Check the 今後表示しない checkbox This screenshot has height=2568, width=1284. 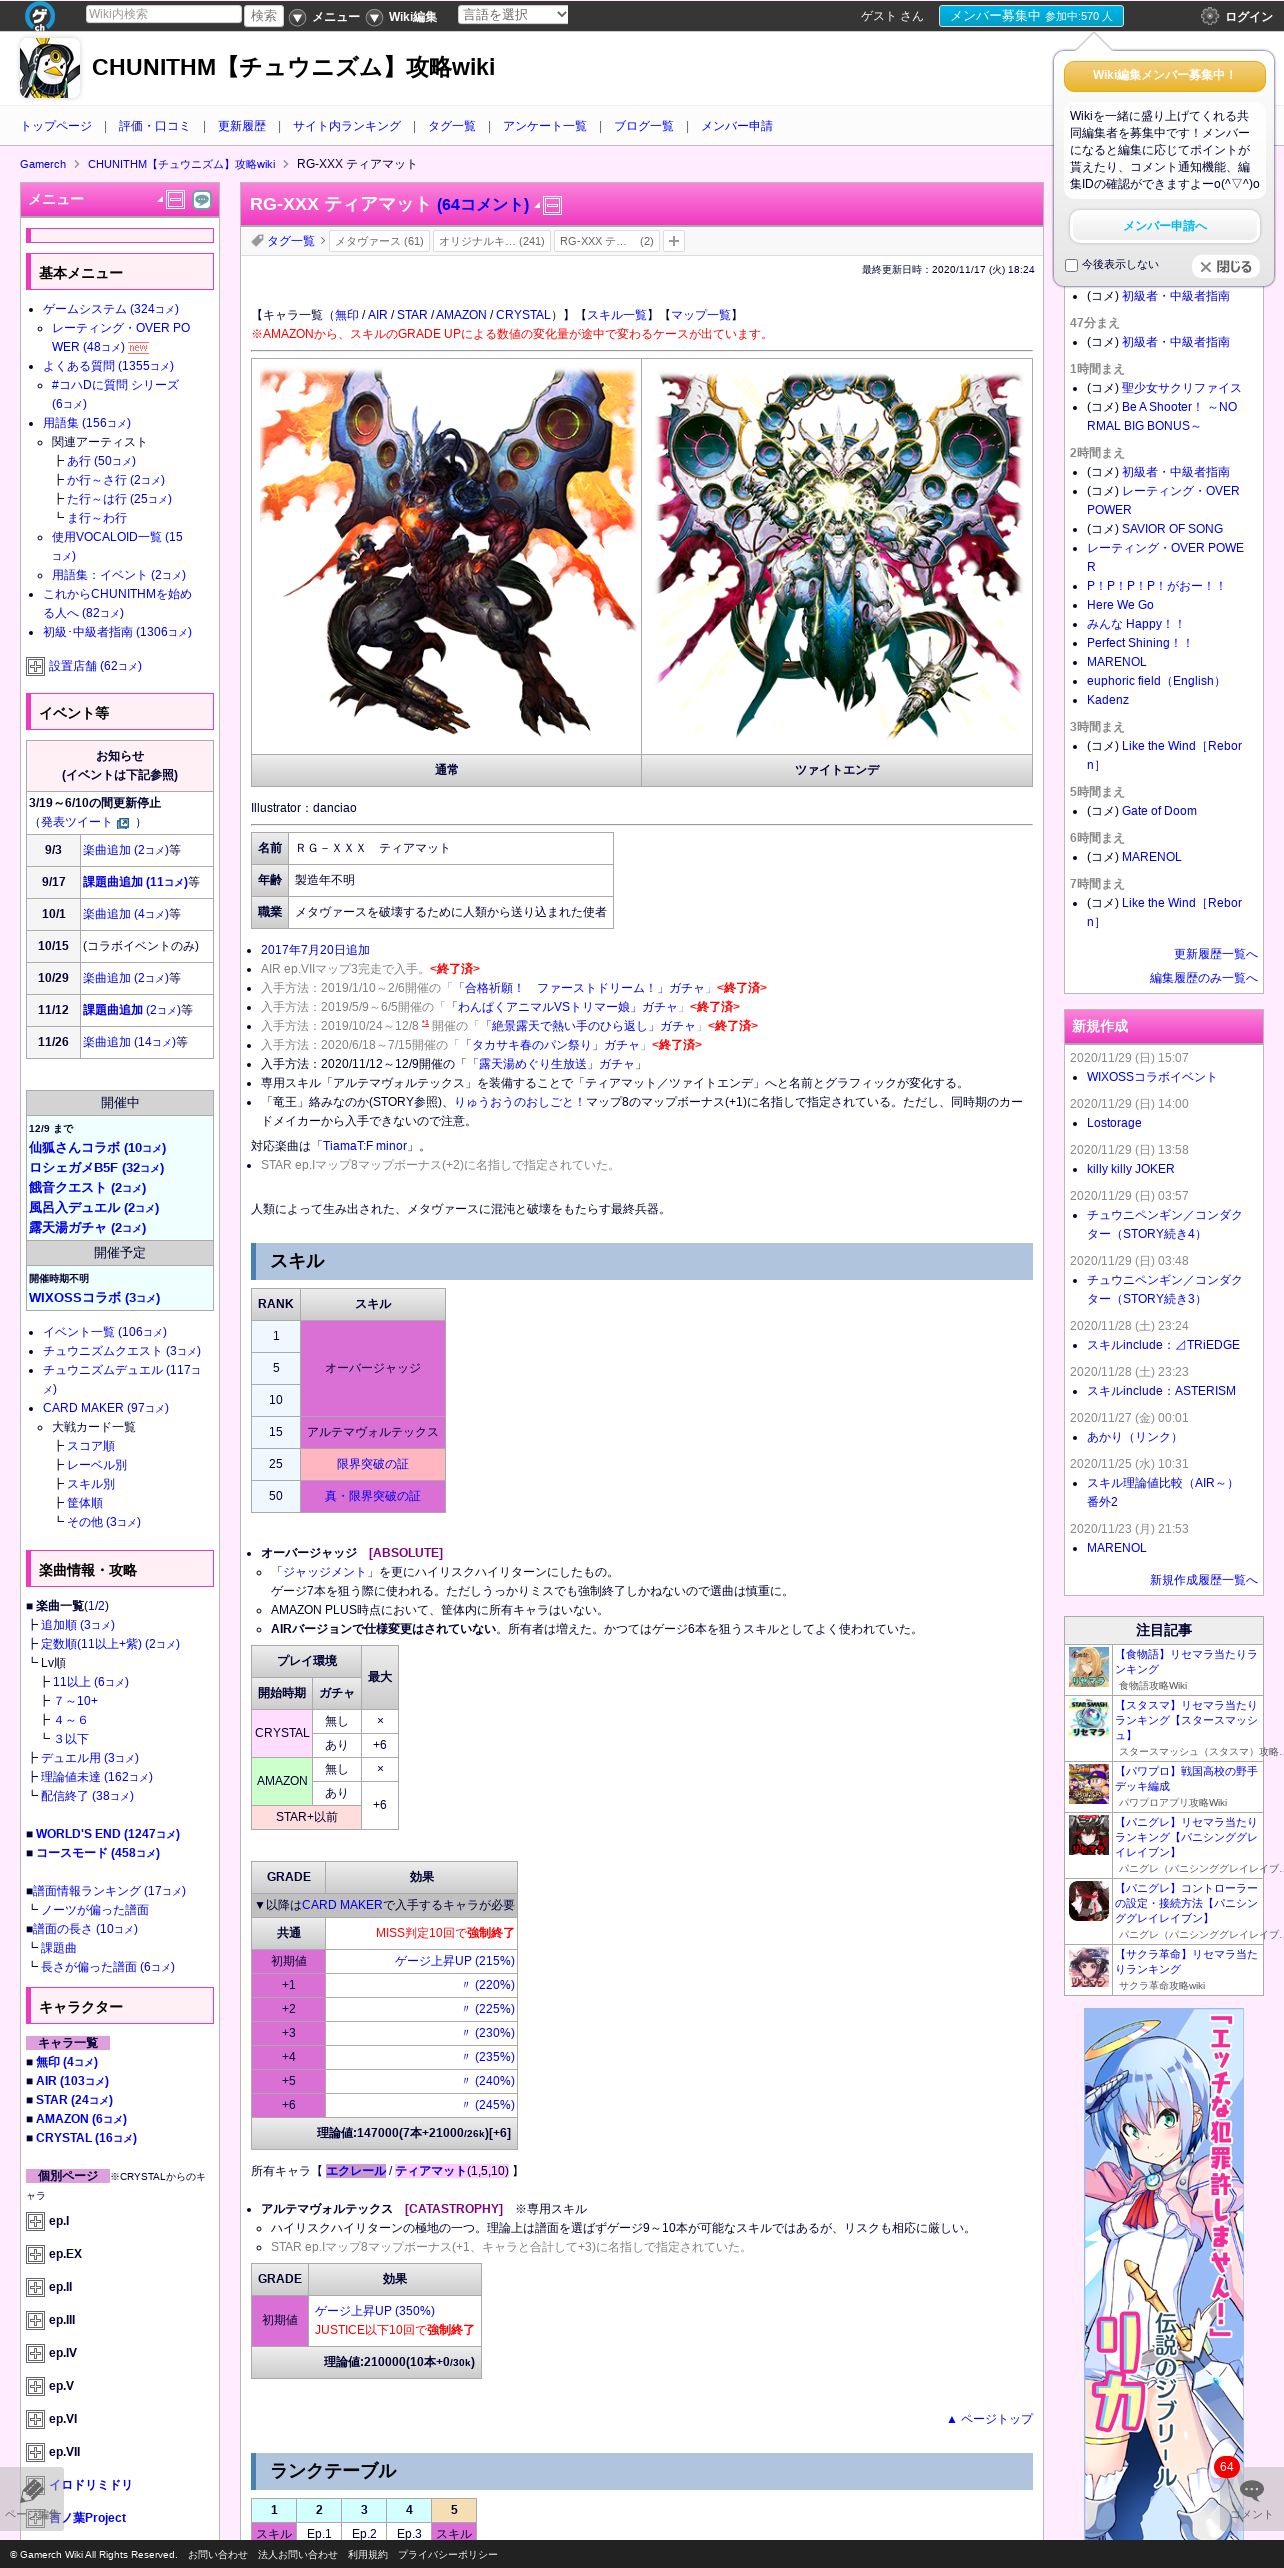pyautogui.click(x=1071, y=265)
